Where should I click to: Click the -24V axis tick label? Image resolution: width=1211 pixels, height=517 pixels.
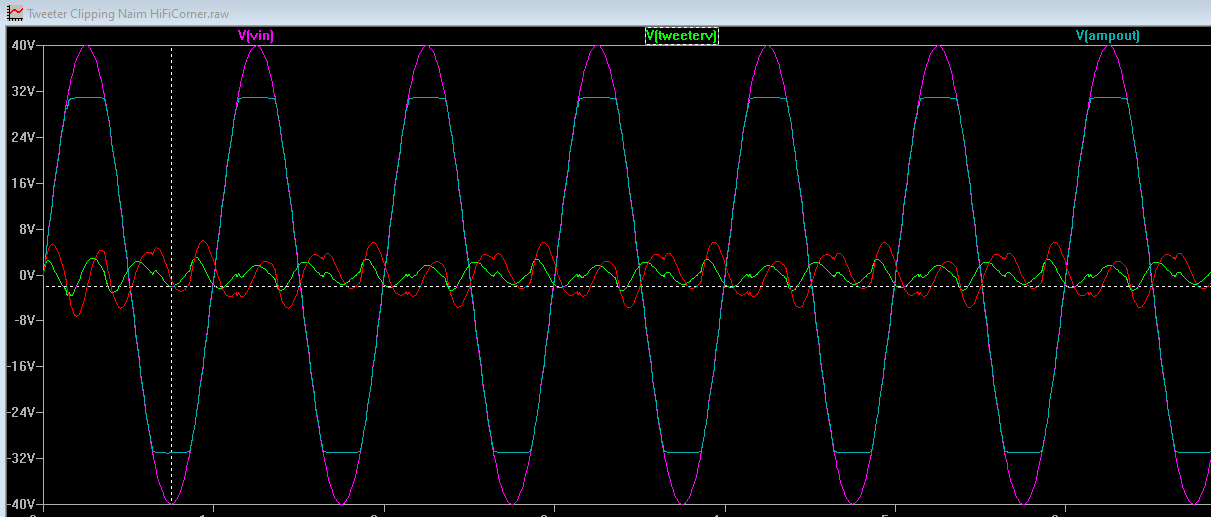pyautogui.click(x=21, y=412)
